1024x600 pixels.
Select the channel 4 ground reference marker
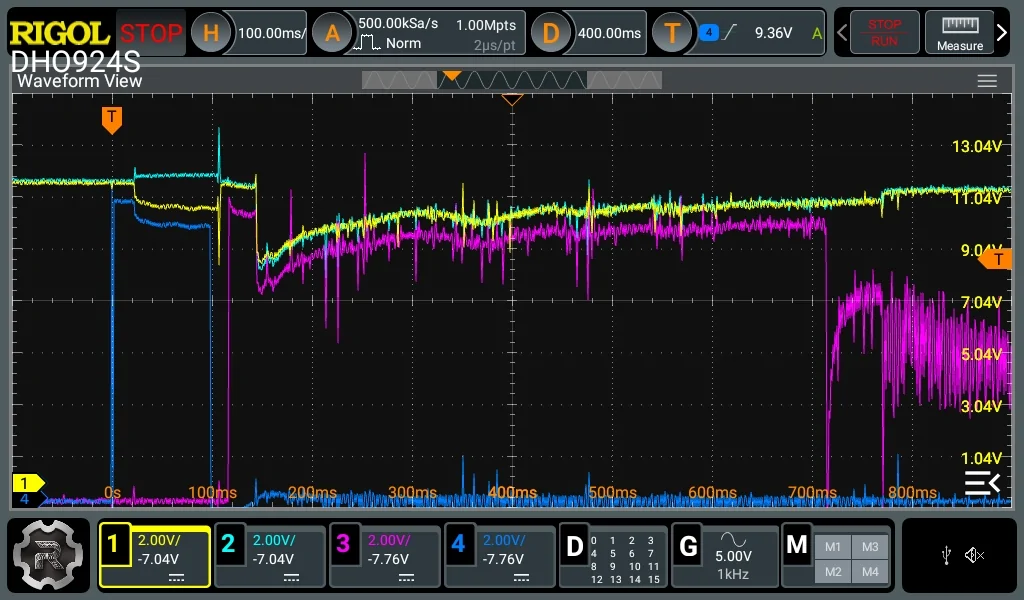coord(27,499)
